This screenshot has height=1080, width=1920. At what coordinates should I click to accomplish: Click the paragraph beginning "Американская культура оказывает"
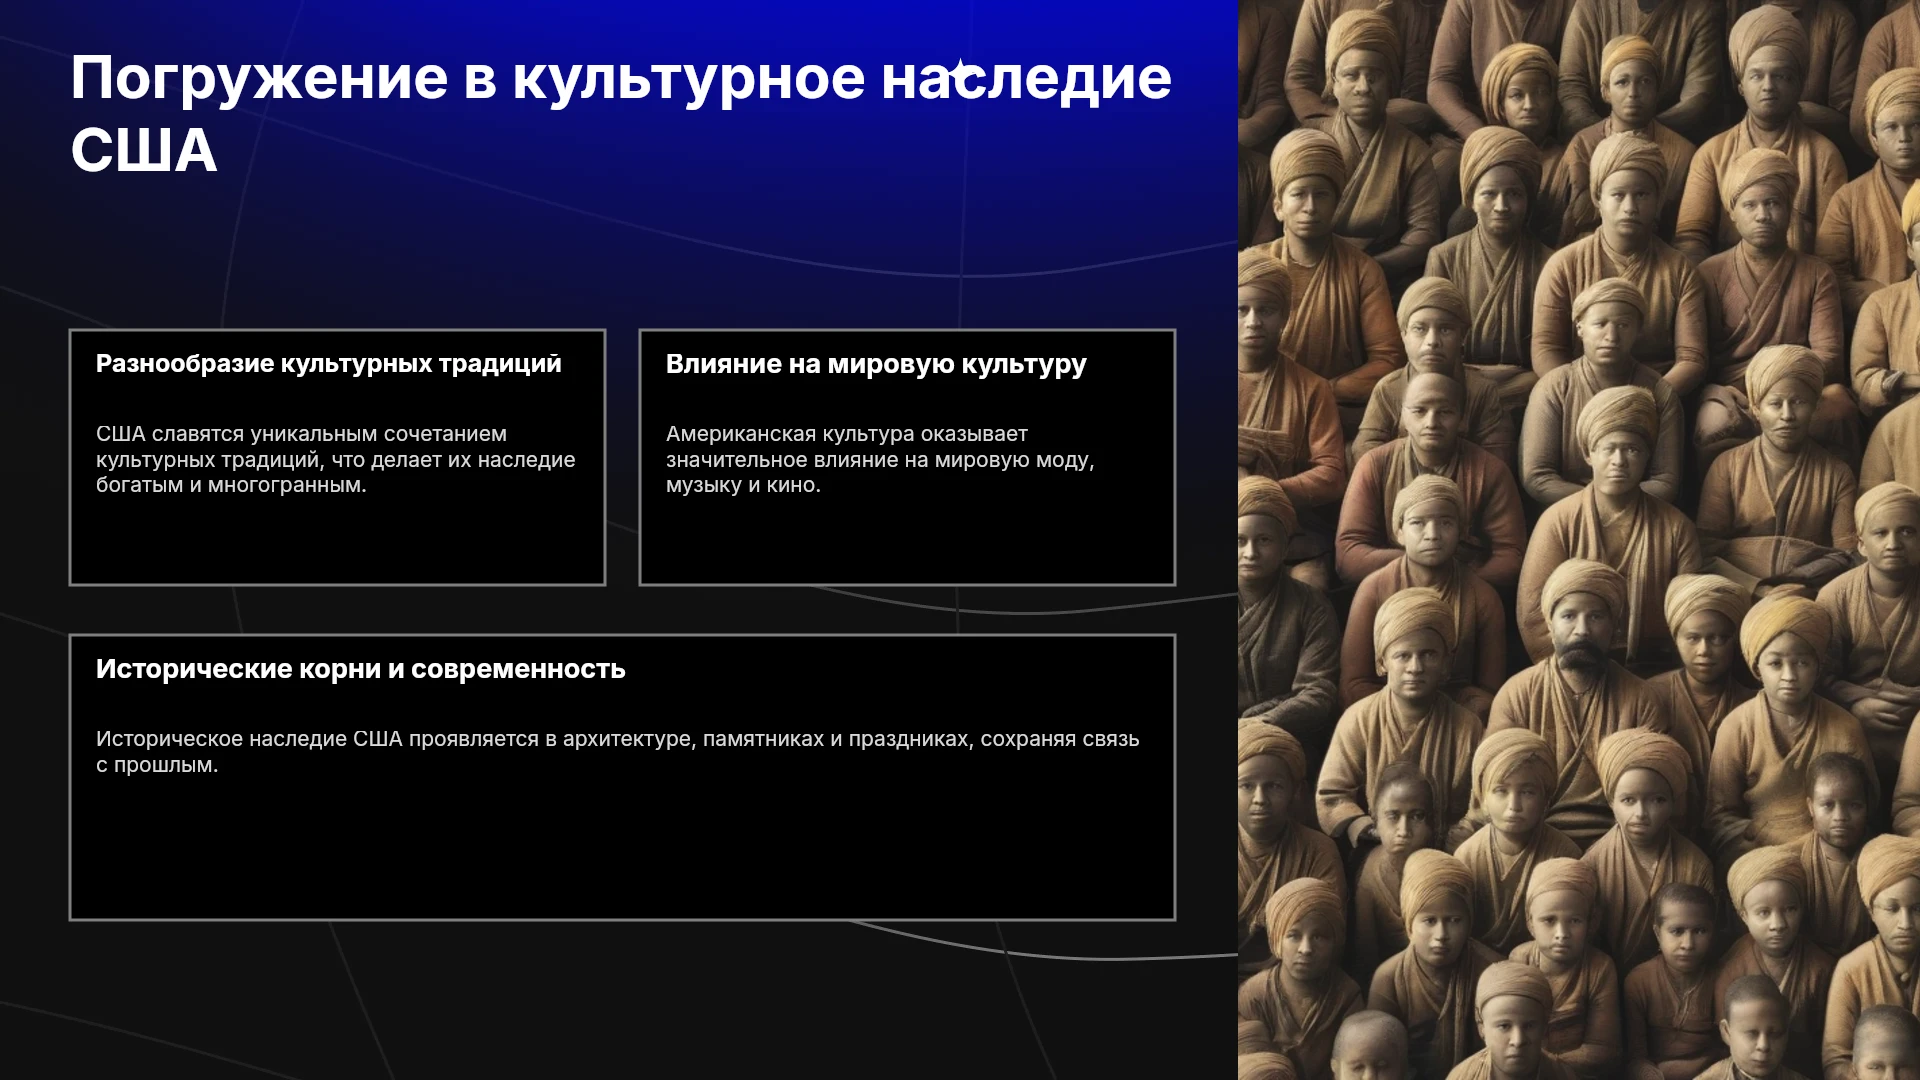(x=880, y=460)
